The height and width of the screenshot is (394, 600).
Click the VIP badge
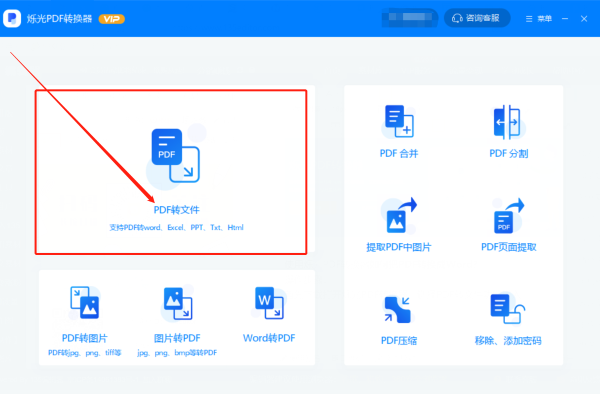[112, 19]
